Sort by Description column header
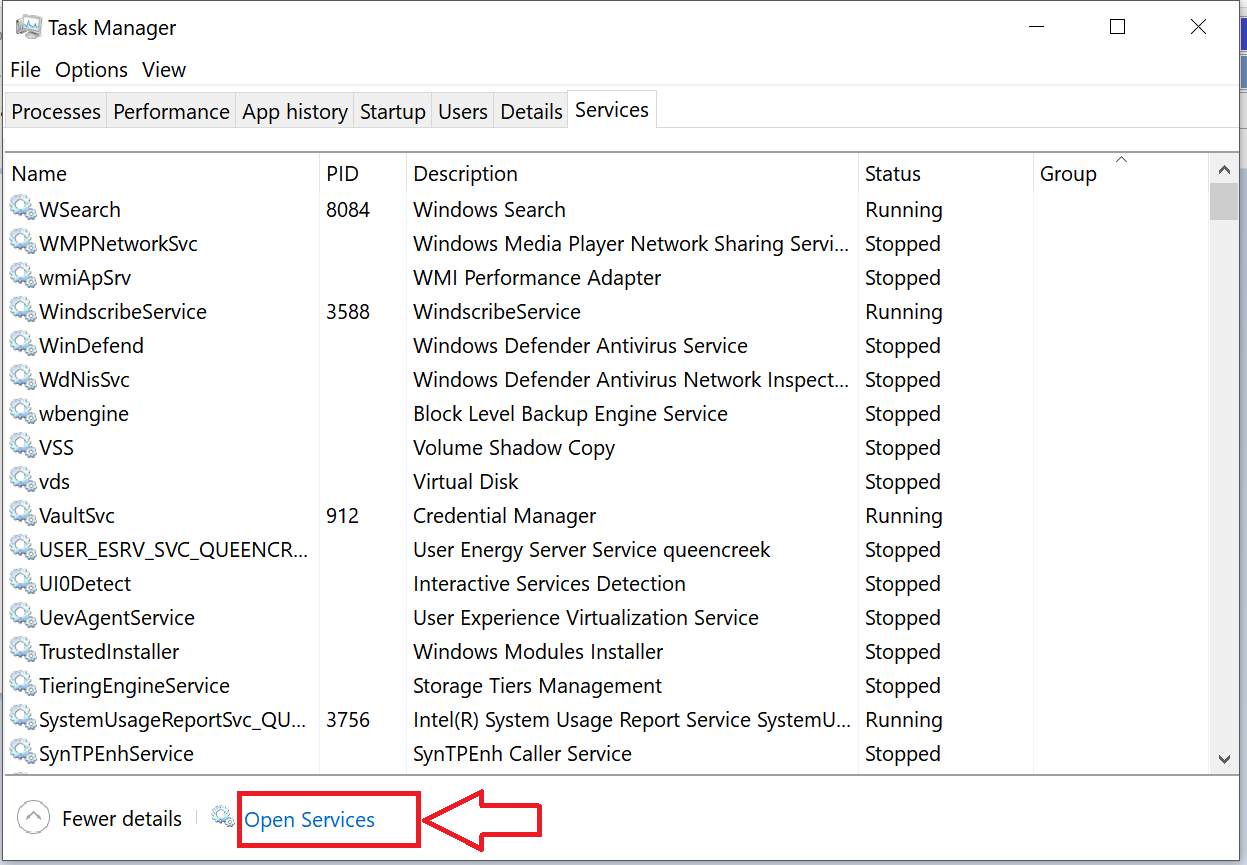Screen dimensions: 1247x865 click(x=632, y=174)
